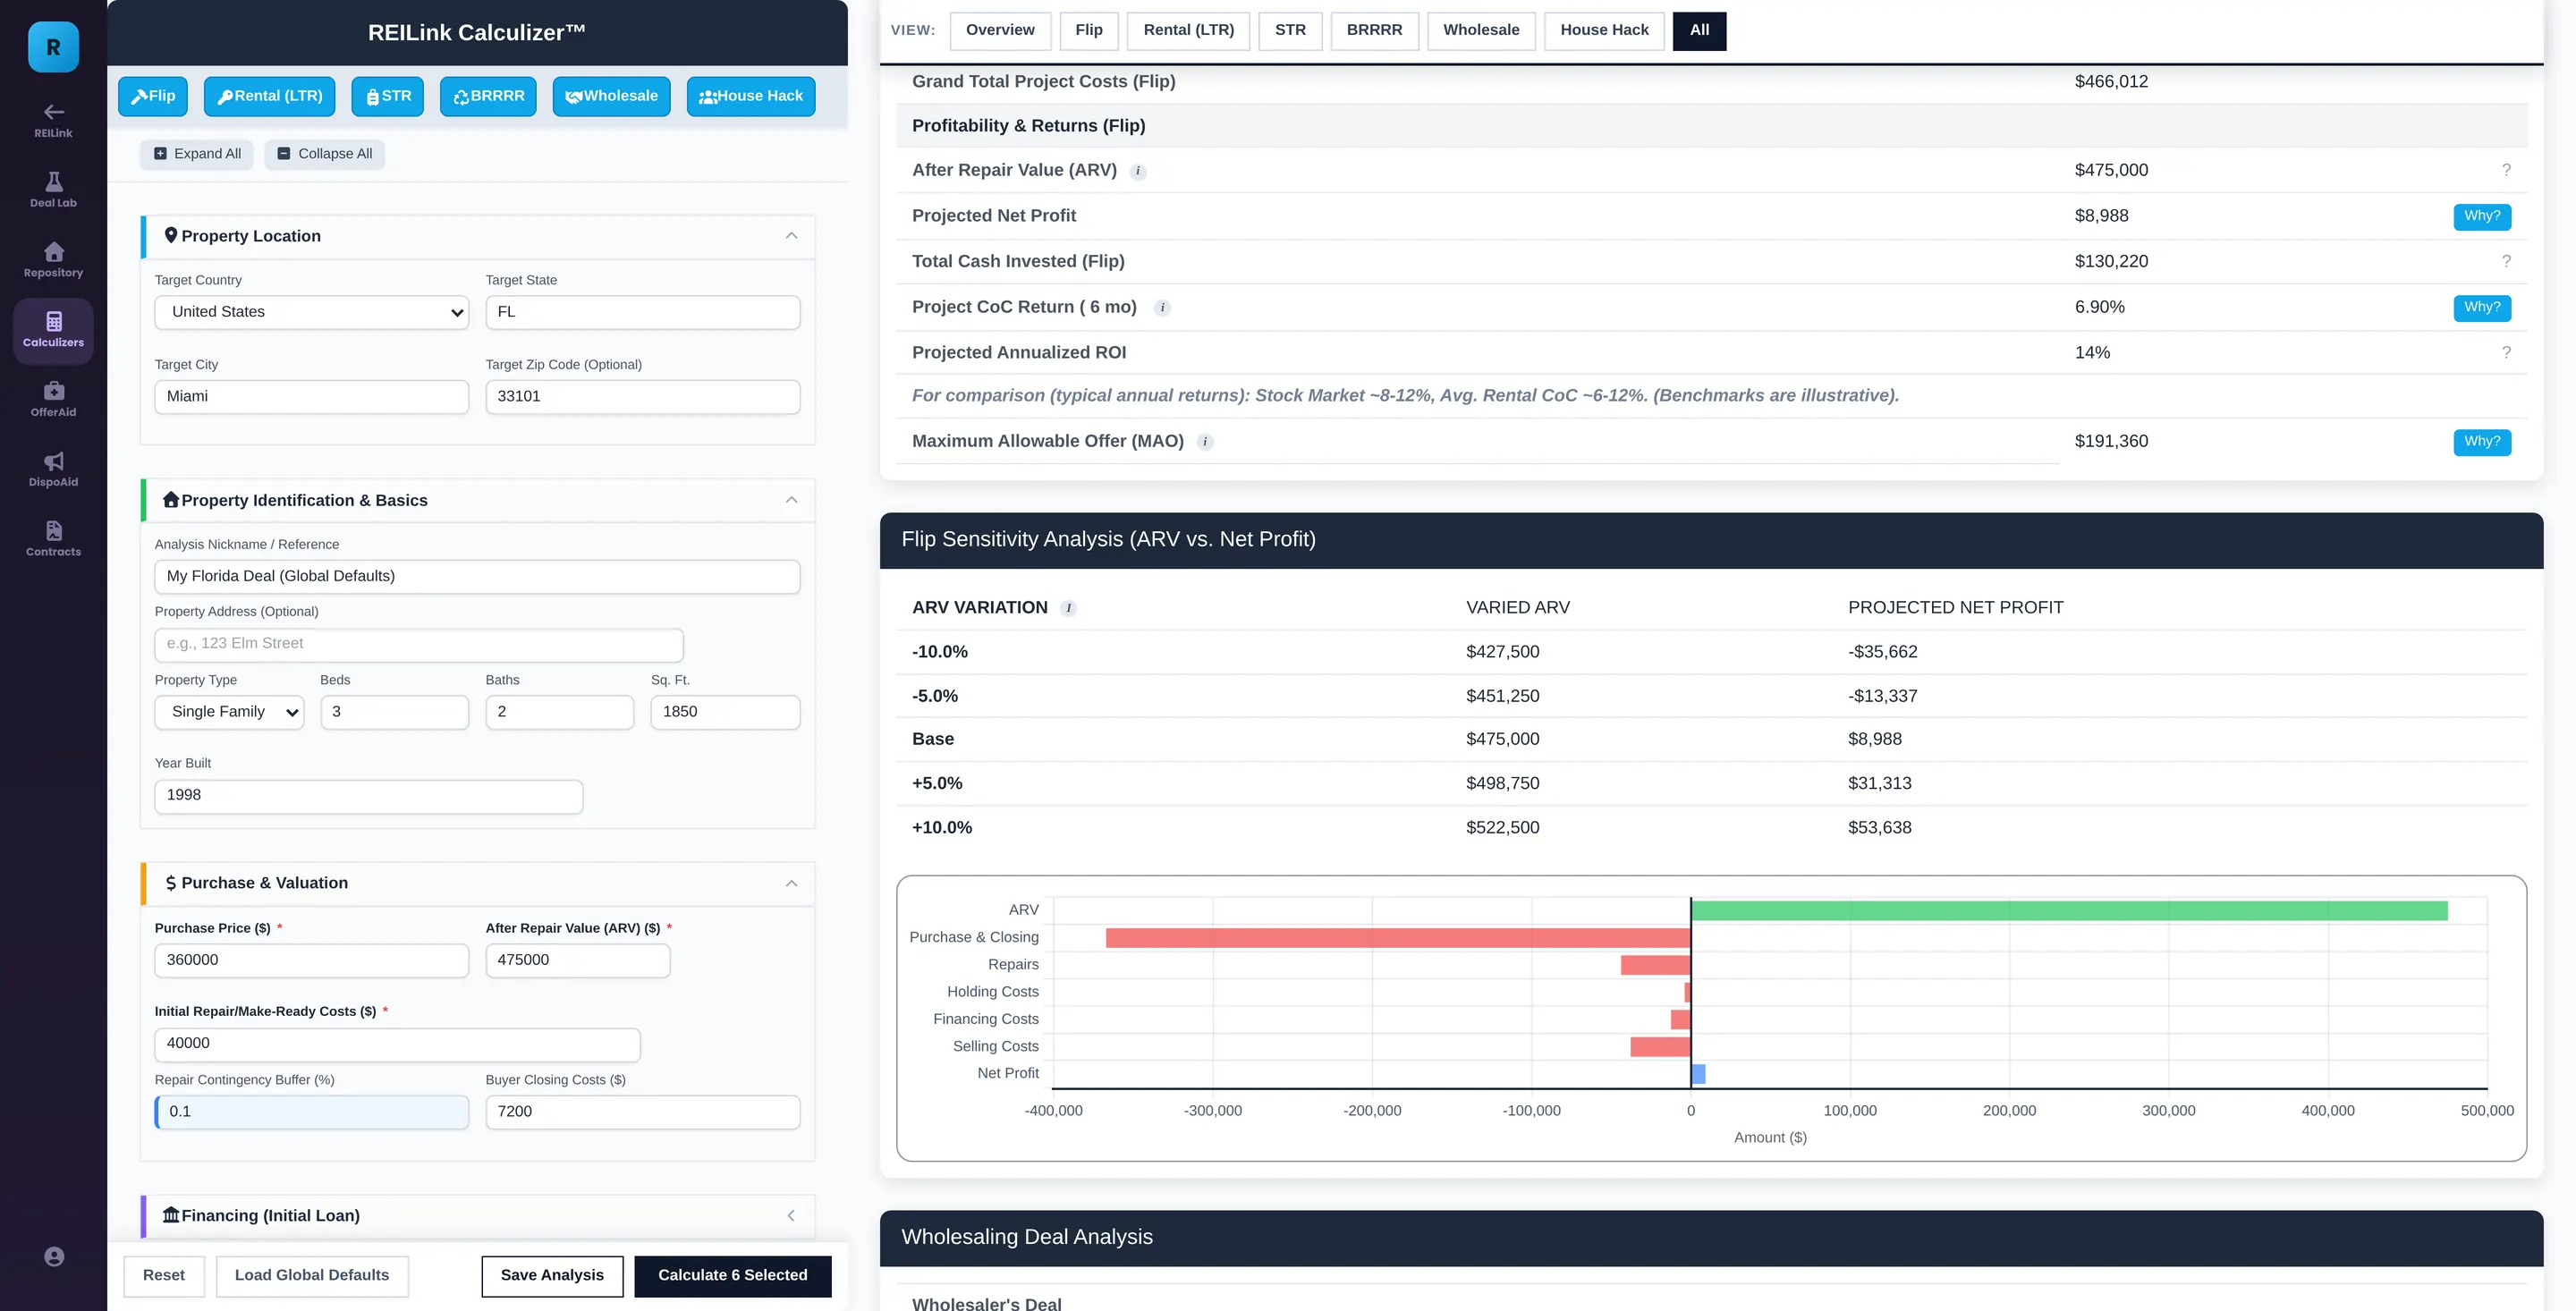Collapse the Property Location section
This screenshot has height=1311, width=2576.
pos(791,236)
